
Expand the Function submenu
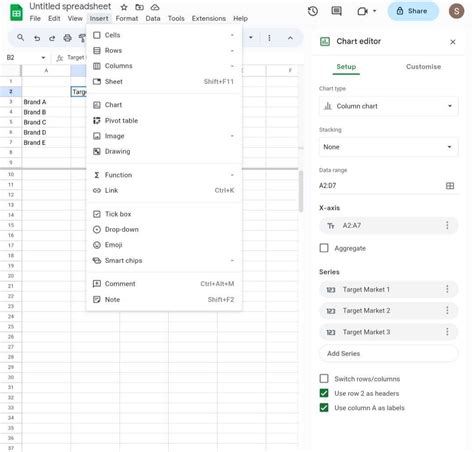(x=164, y=175)
